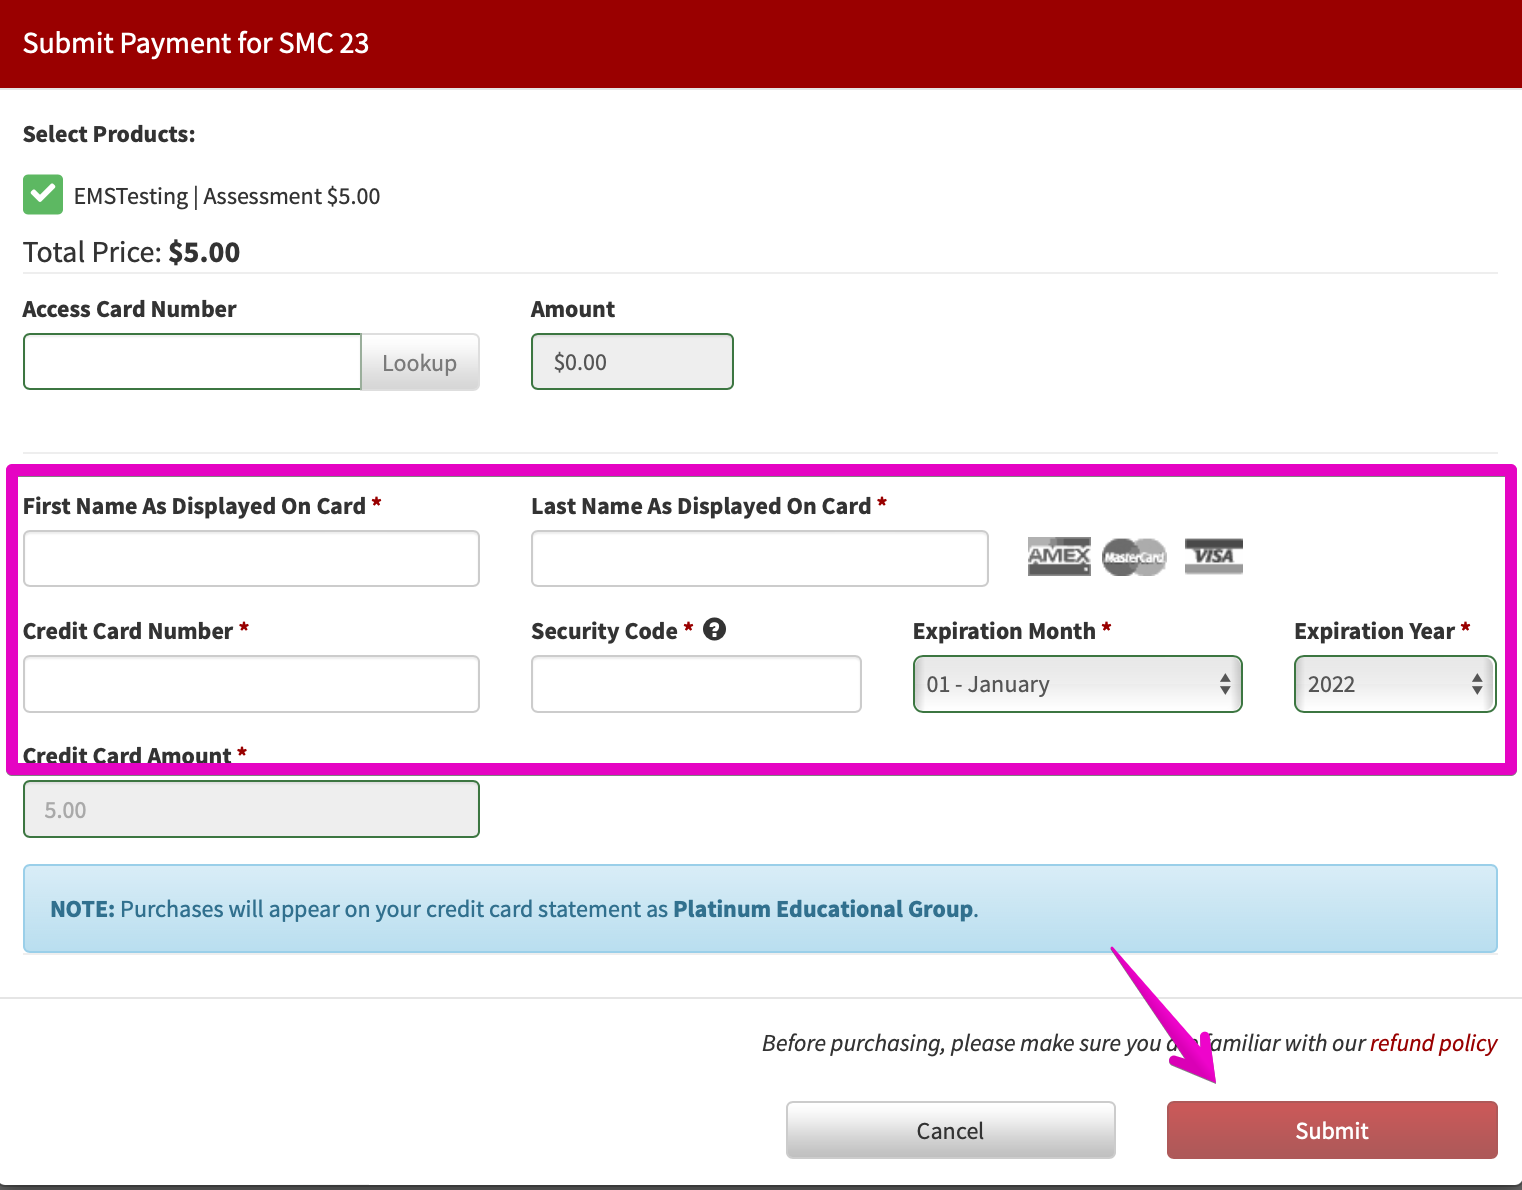Click the AMEX card logo
This screenshot has height=1190, width=1522.
(x=1059, y=556)
